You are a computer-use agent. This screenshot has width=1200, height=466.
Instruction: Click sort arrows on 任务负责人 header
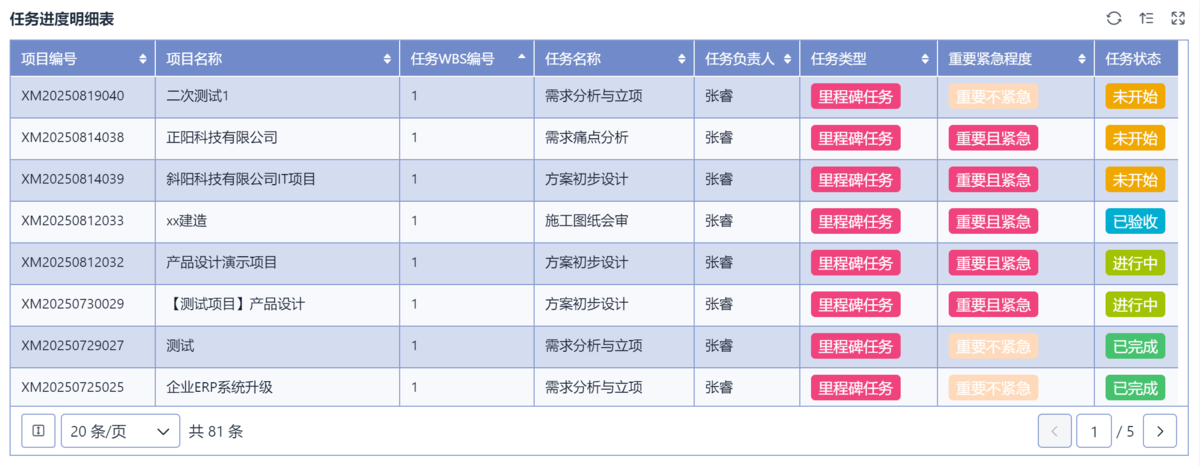click(789, 59)
